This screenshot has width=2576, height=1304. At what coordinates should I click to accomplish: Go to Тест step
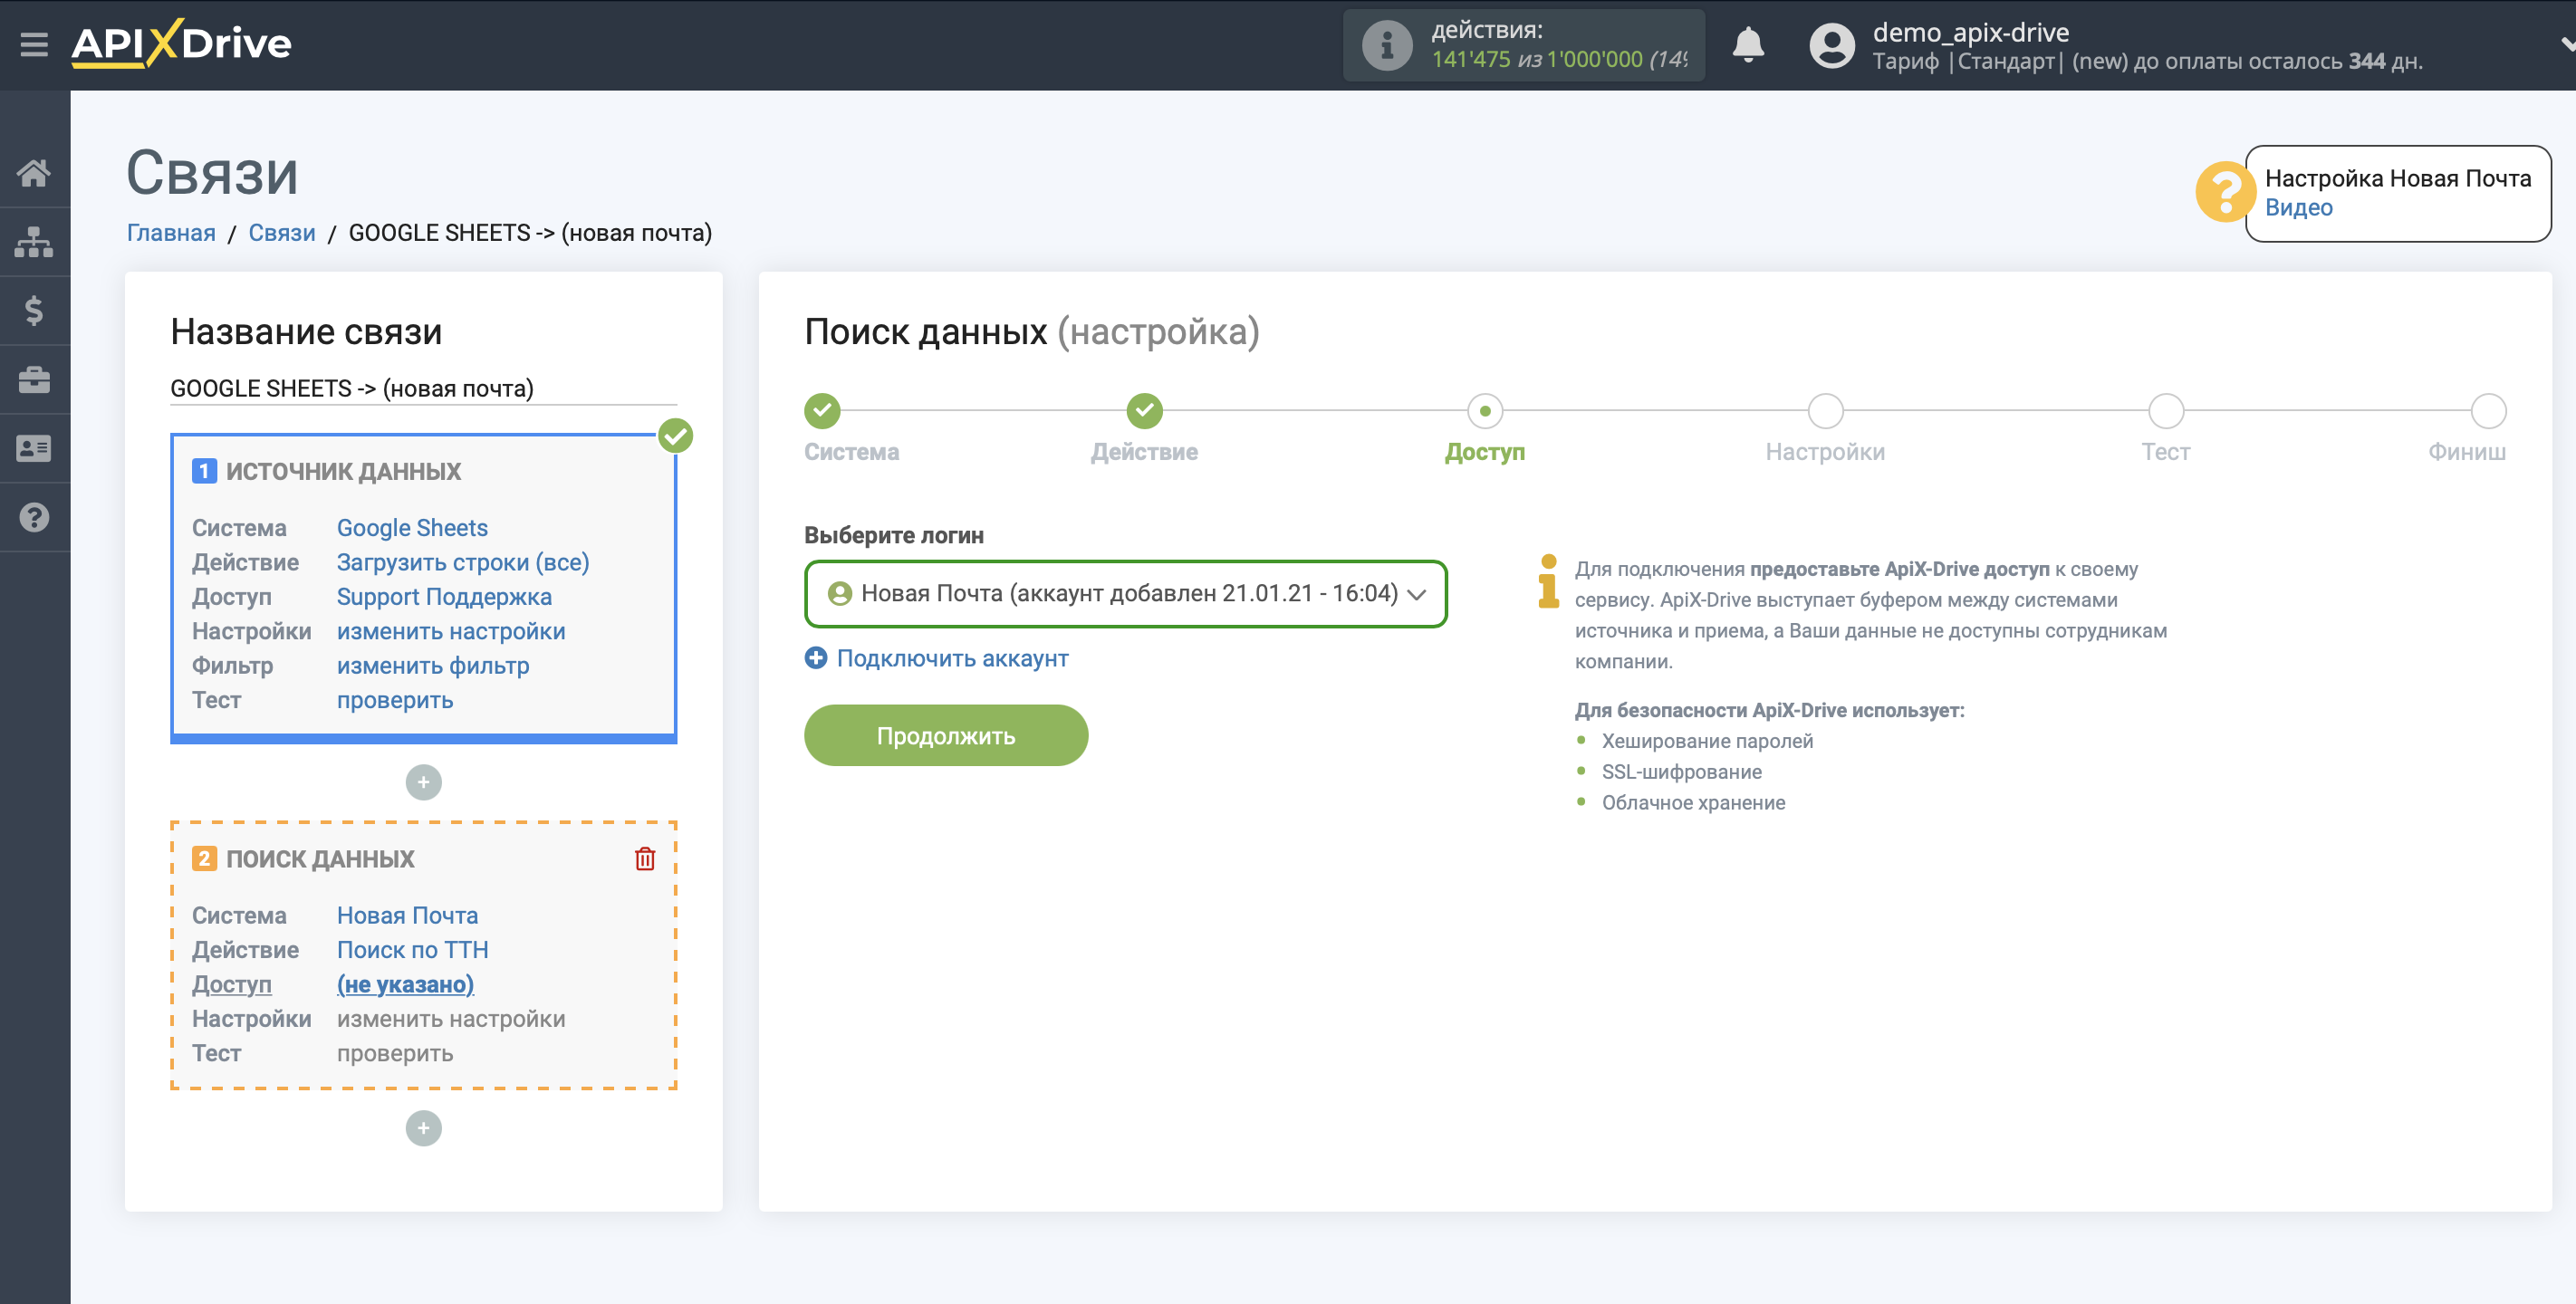tap(2166, 410)
